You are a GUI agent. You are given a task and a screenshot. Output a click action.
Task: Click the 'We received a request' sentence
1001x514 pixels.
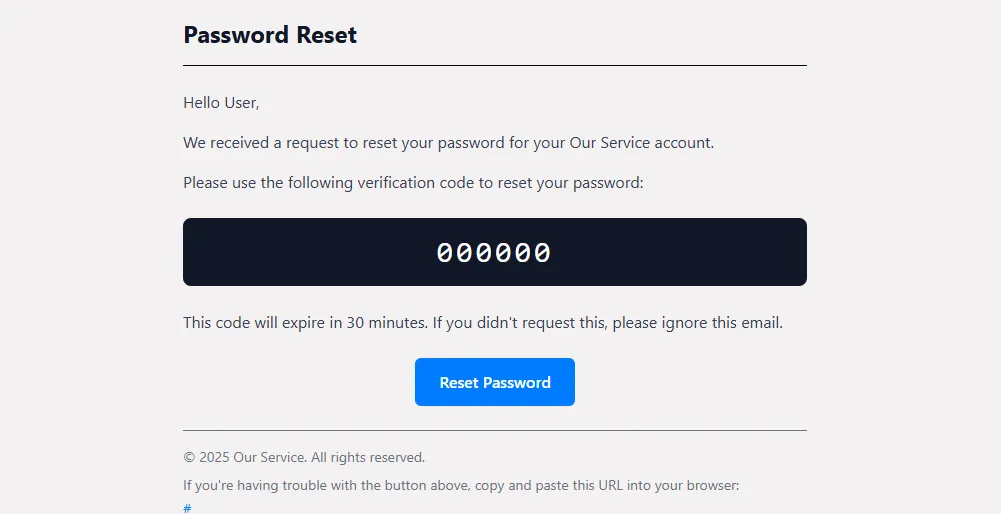(x=448, y=142)
